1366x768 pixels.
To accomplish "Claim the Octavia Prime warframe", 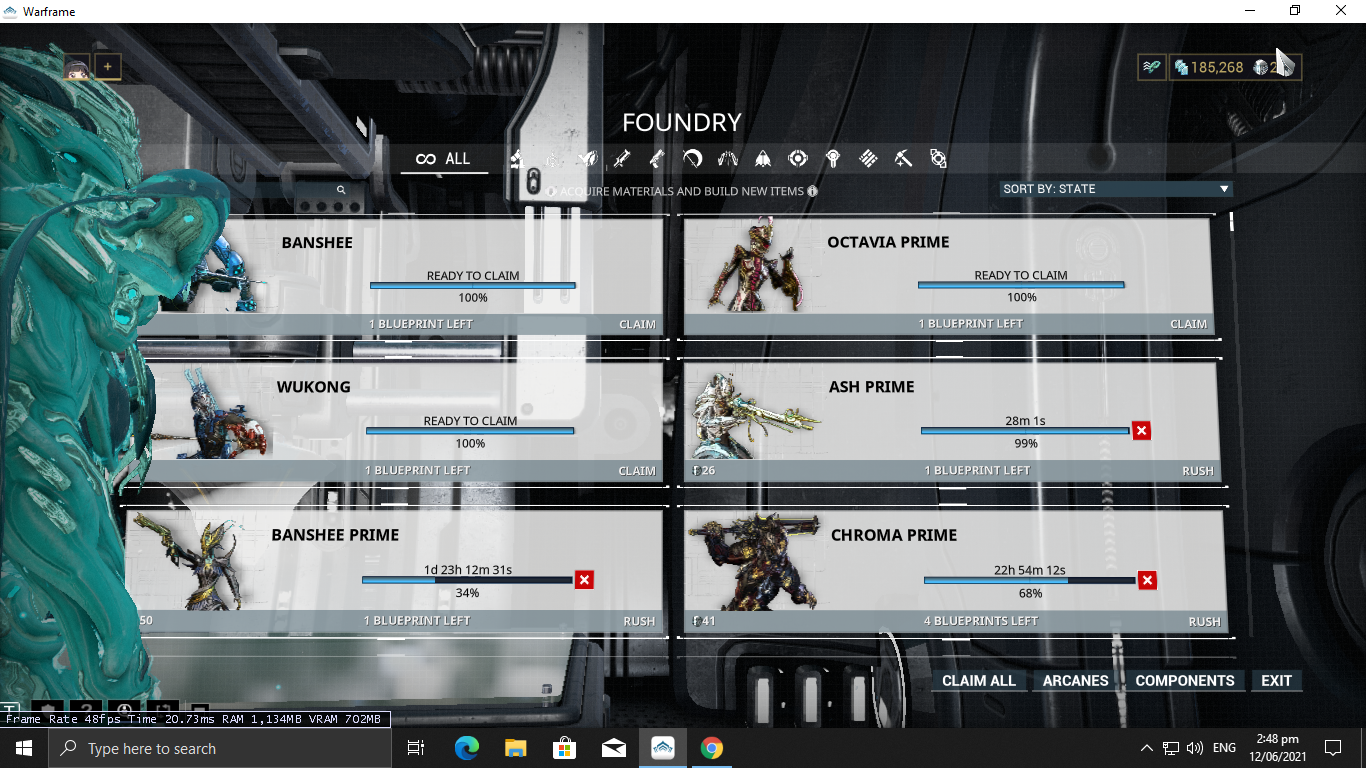I will 1188,324.
